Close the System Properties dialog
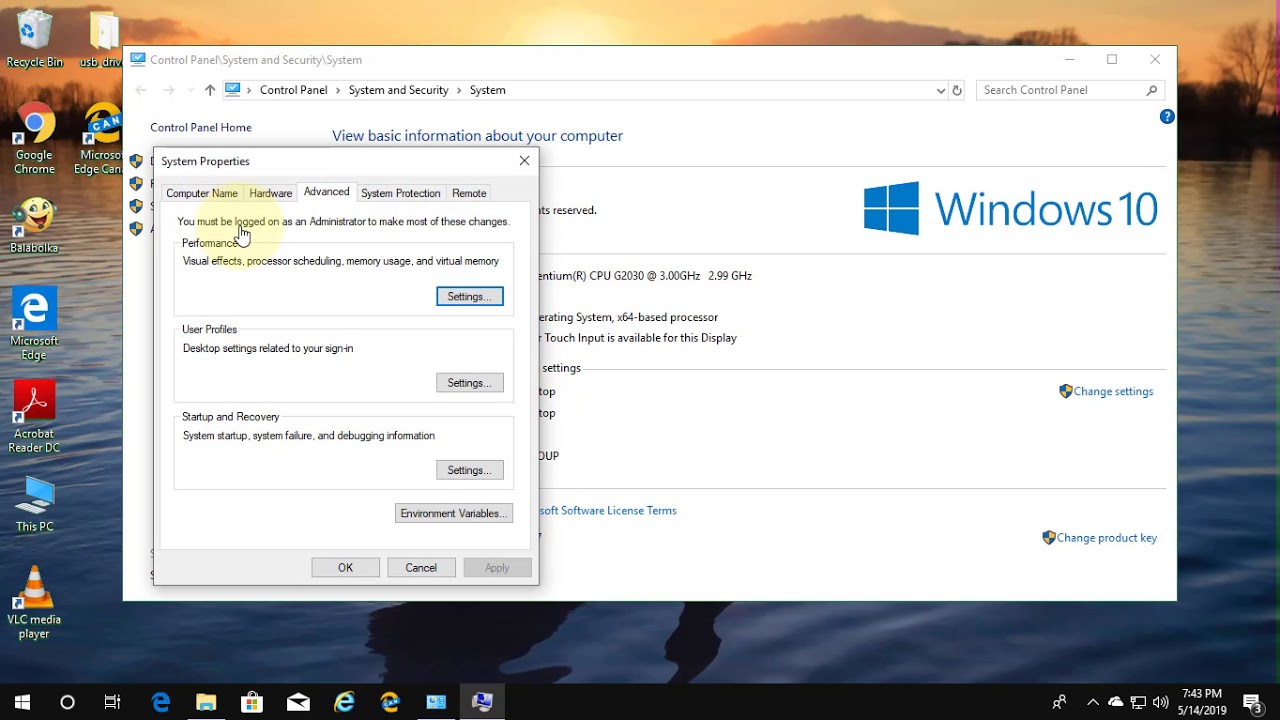The width and height of the screenshot is (1280, 720). (x=524, y=161)
